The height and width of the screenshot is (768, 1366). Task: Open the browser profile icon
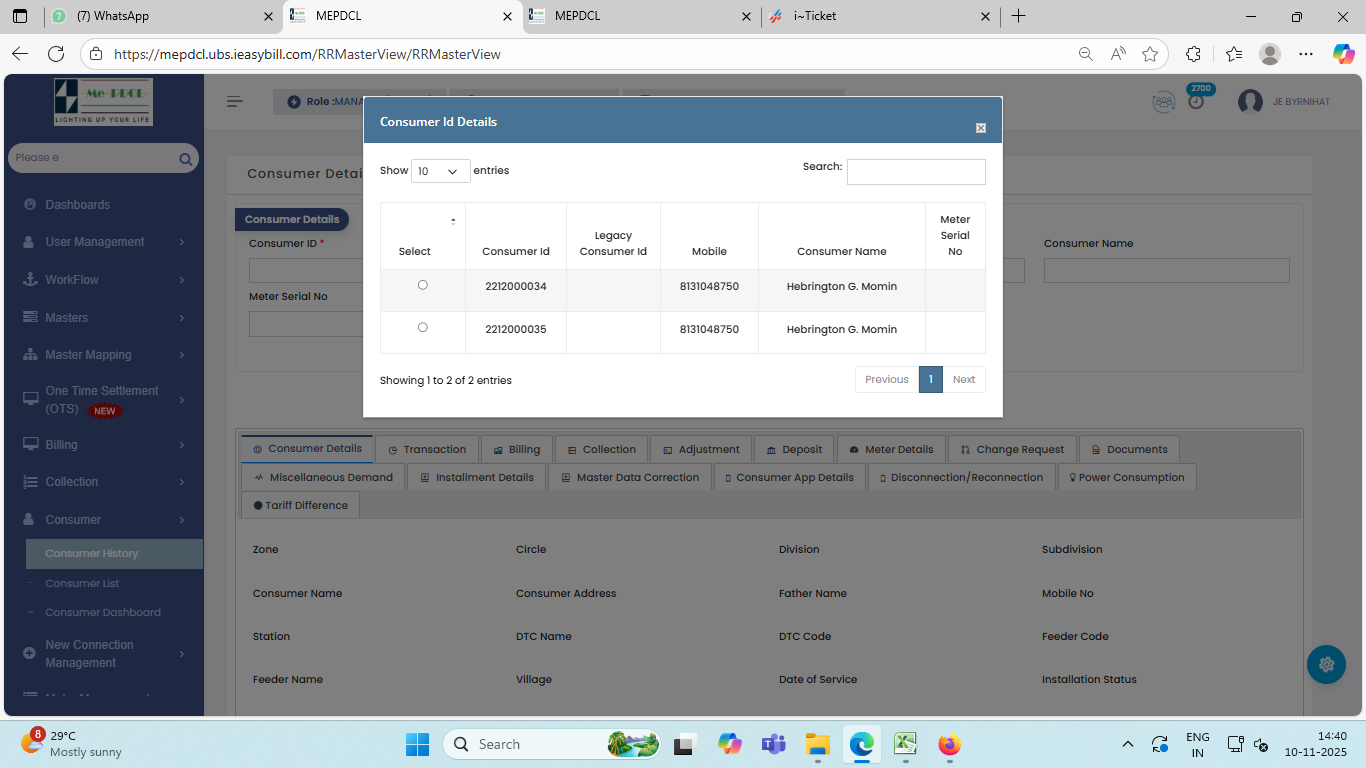tap(1270, 54)
